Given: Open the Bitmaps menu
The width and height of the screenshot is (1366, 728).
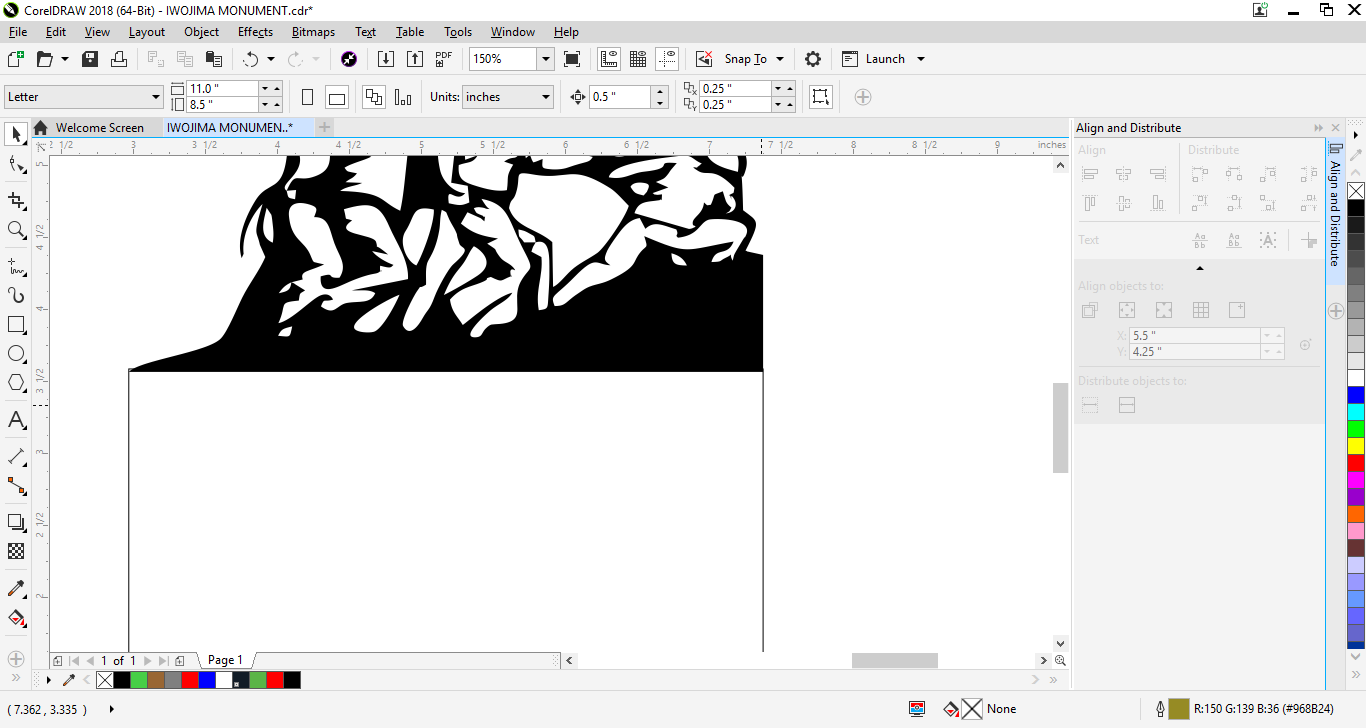Looking at the screenshot, I should pyautogui.click(x=313, y=32).
